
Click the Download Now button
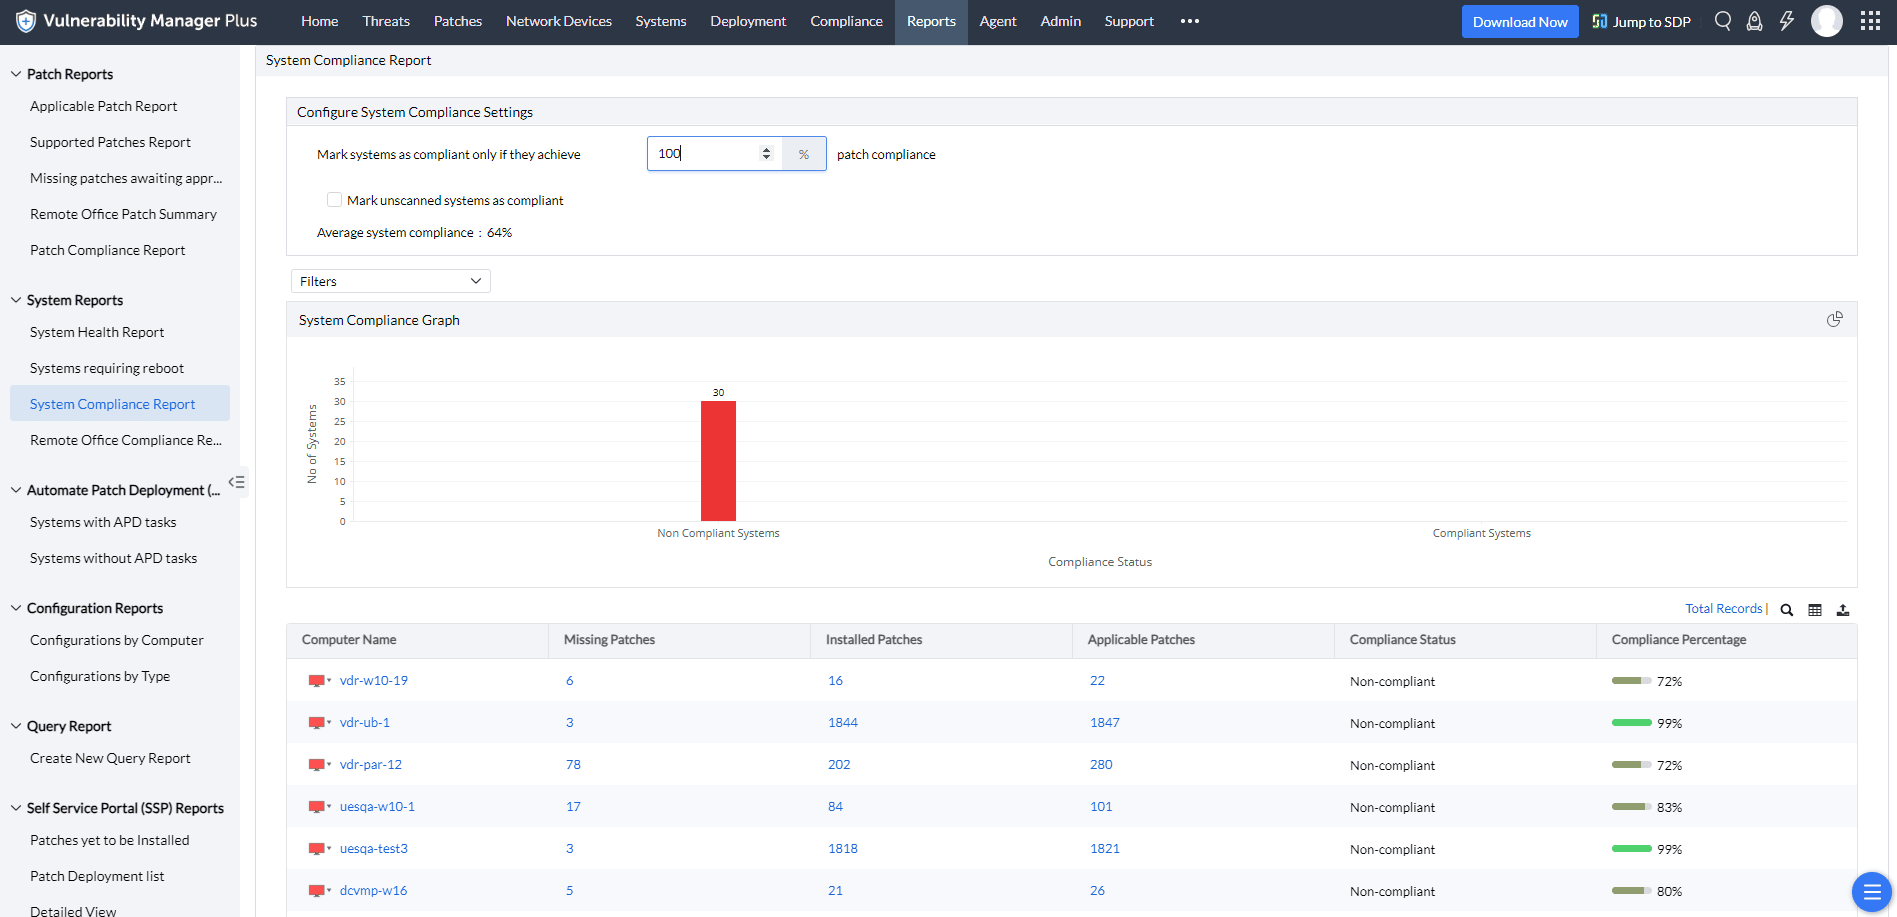click(1519, 22)
